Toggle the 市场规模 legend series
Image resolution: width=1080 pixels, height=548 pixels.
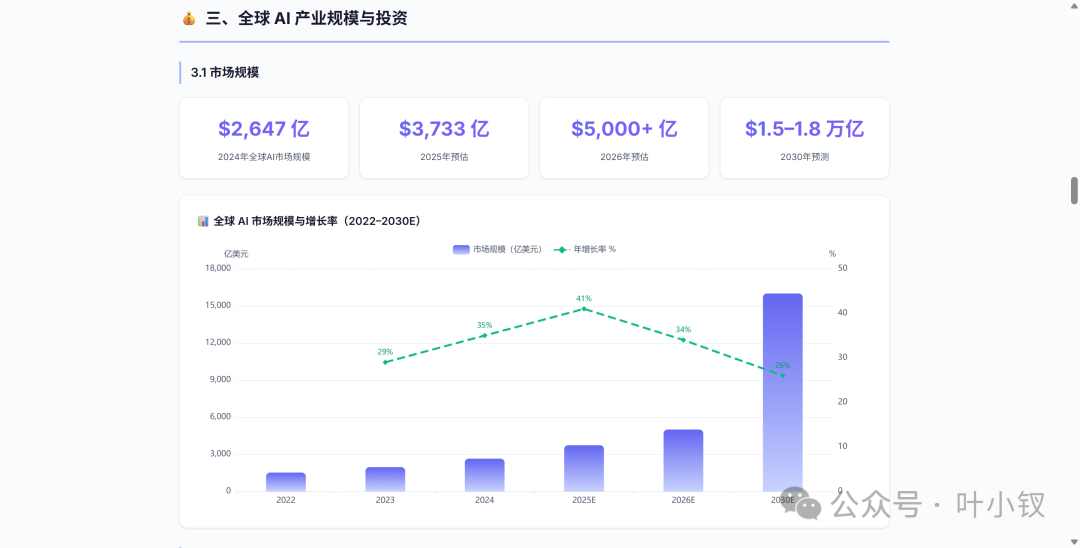coord(497,249)
